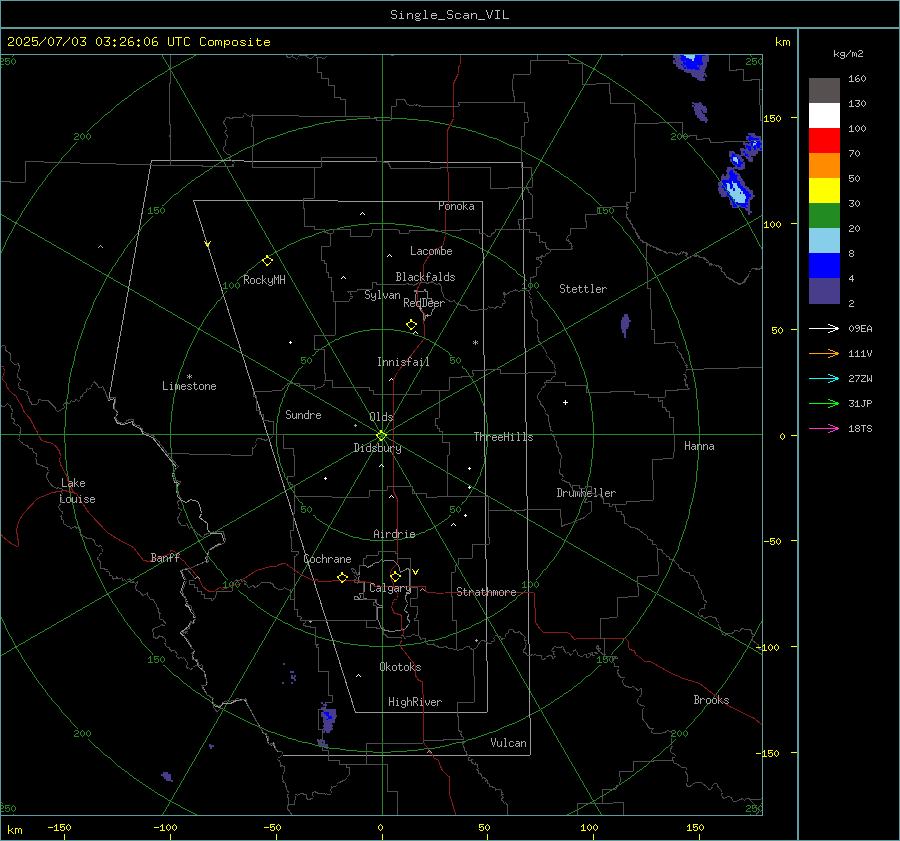
Task: Click the gray 160 kg/m2 color swatch
Action: (824, 91)
